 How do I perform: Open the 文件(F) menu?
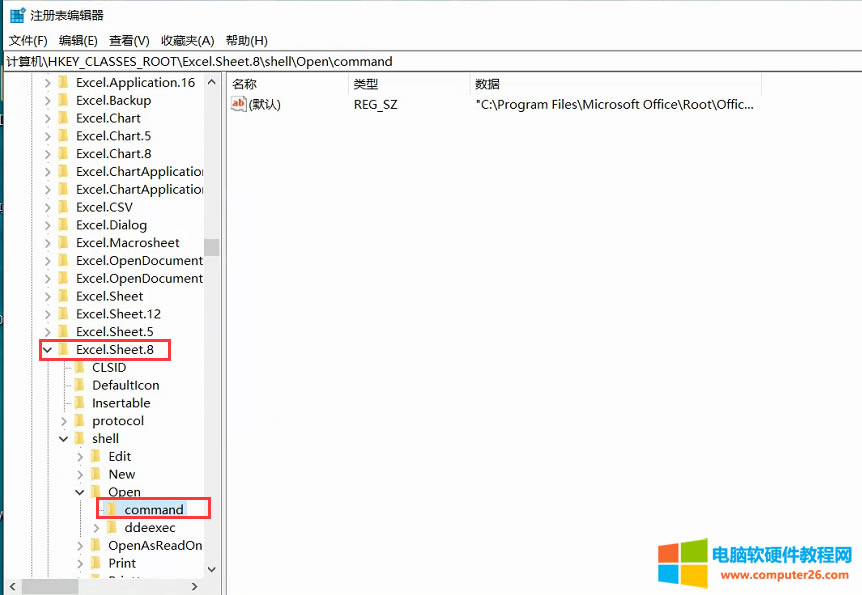click(27, 40)
